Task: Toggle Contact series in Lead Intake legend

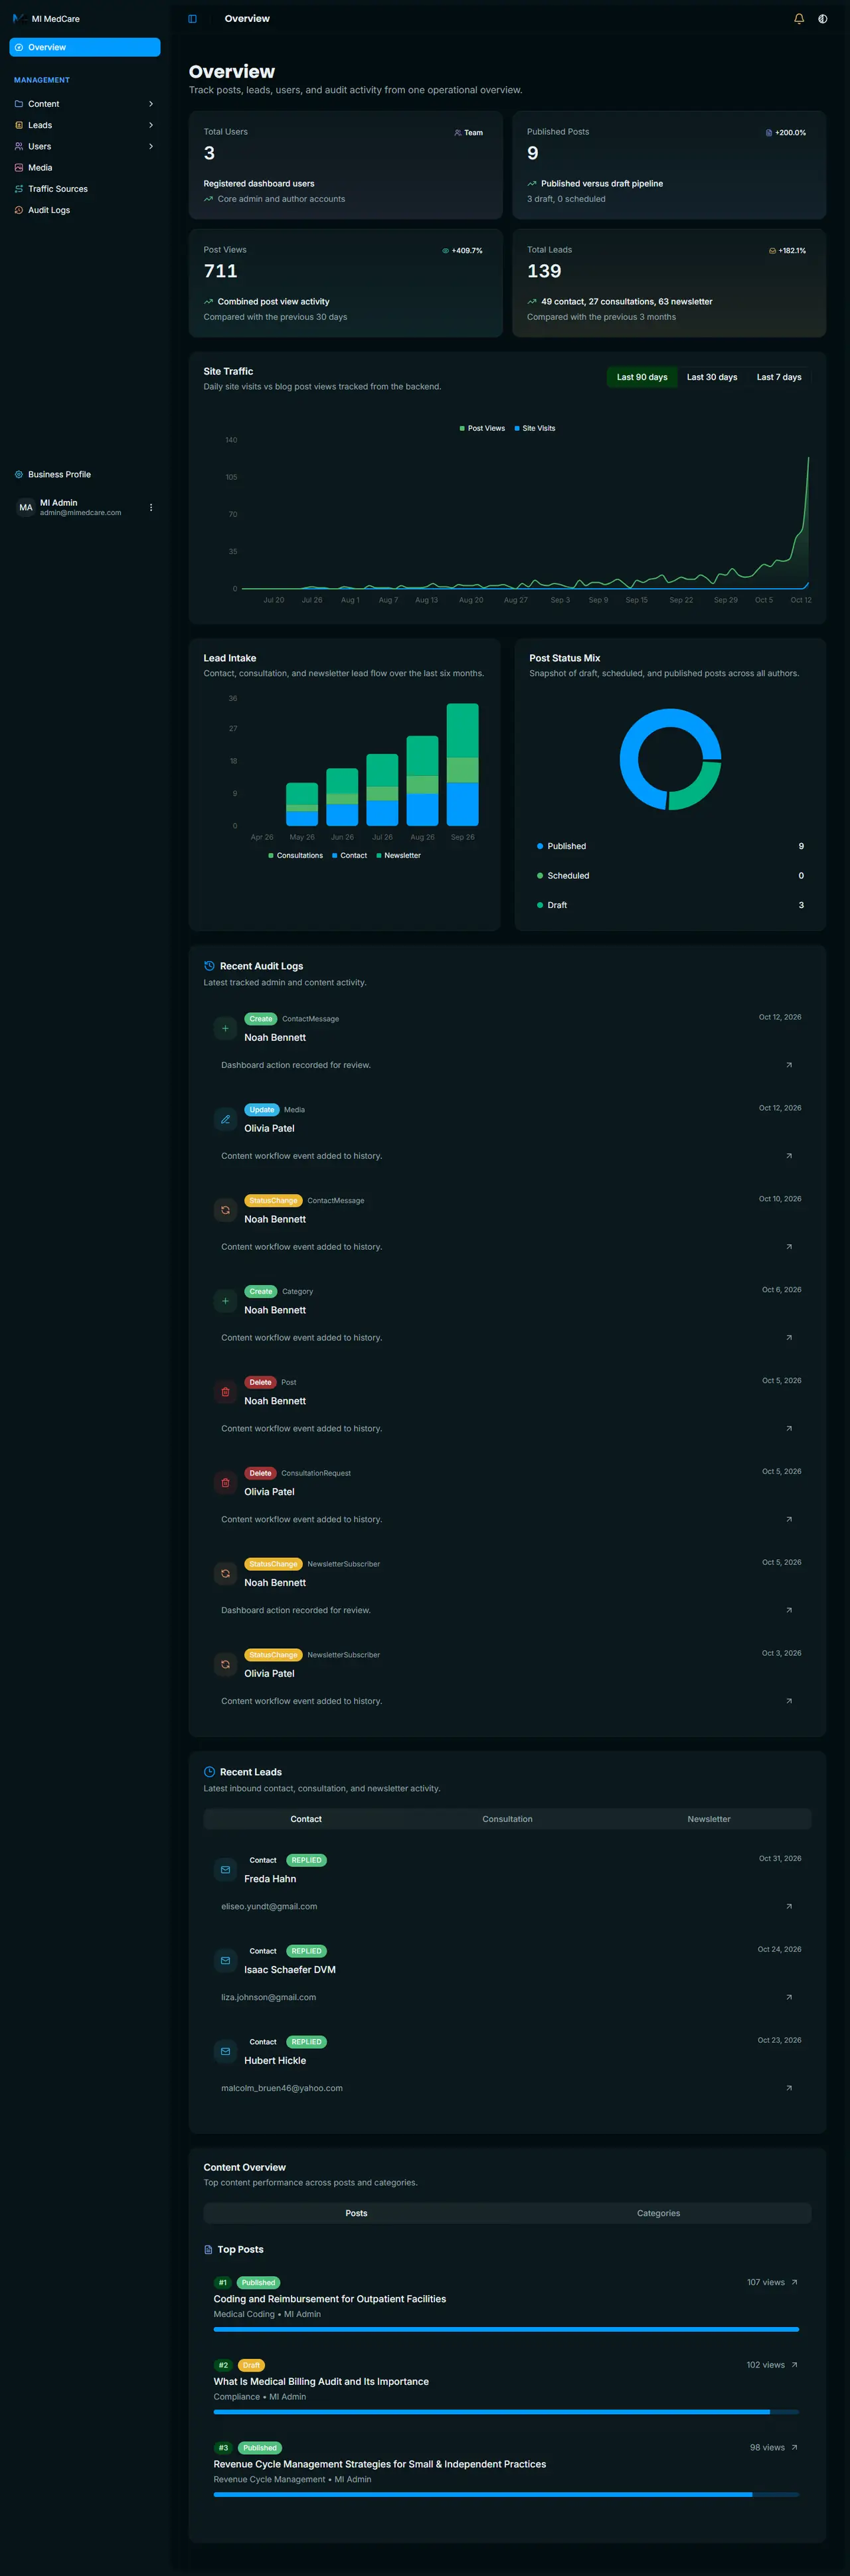Action: point(349,856)
